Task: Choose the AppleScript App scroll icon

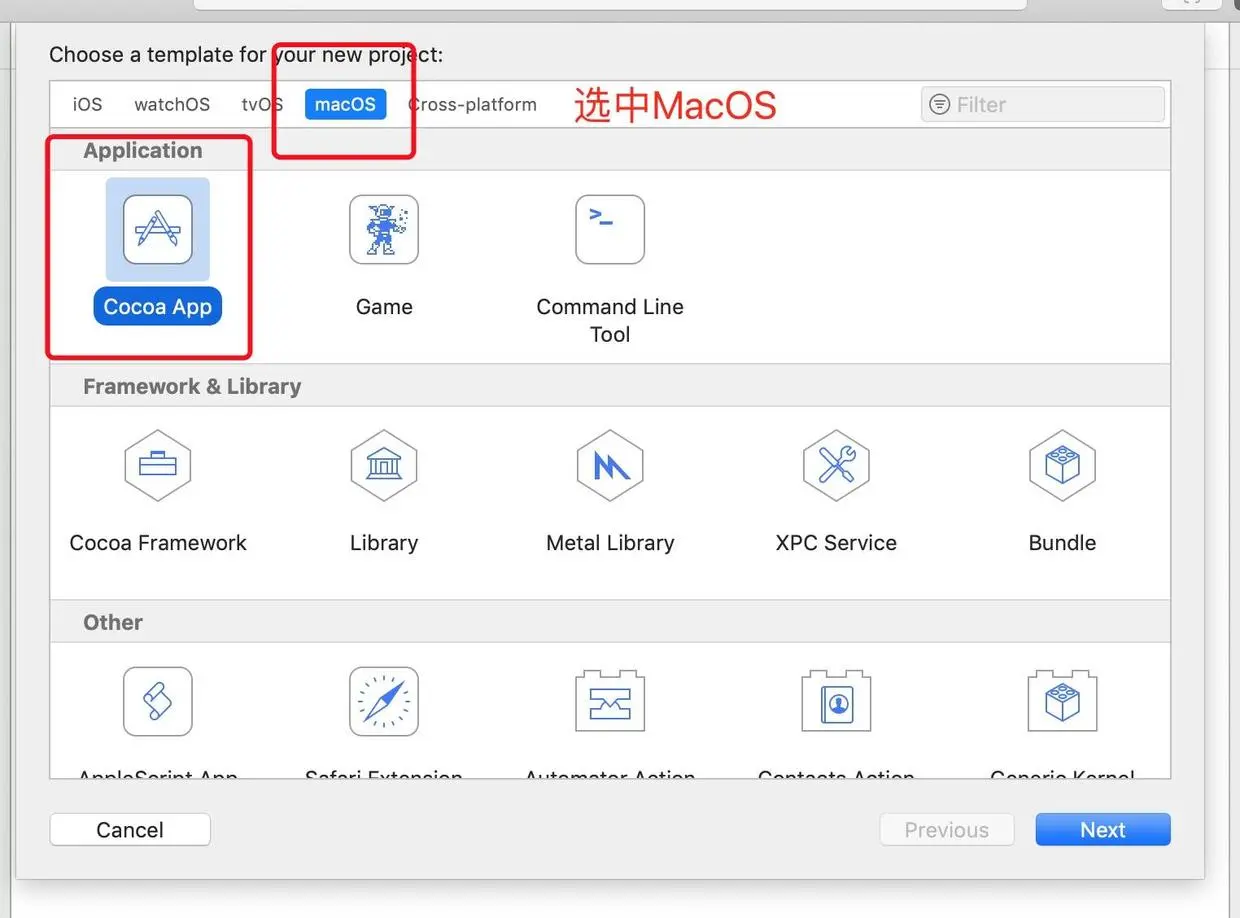Action: (158, 701)
